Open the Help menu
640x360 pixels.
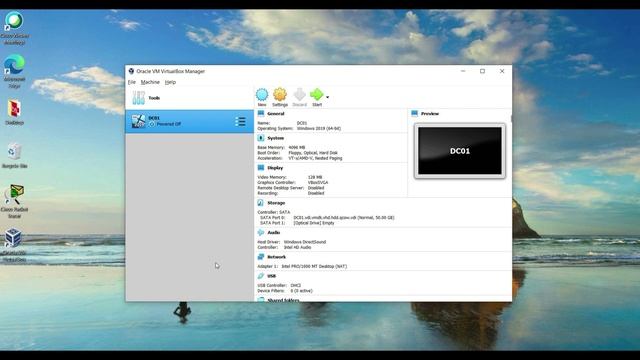coord(170,82)
